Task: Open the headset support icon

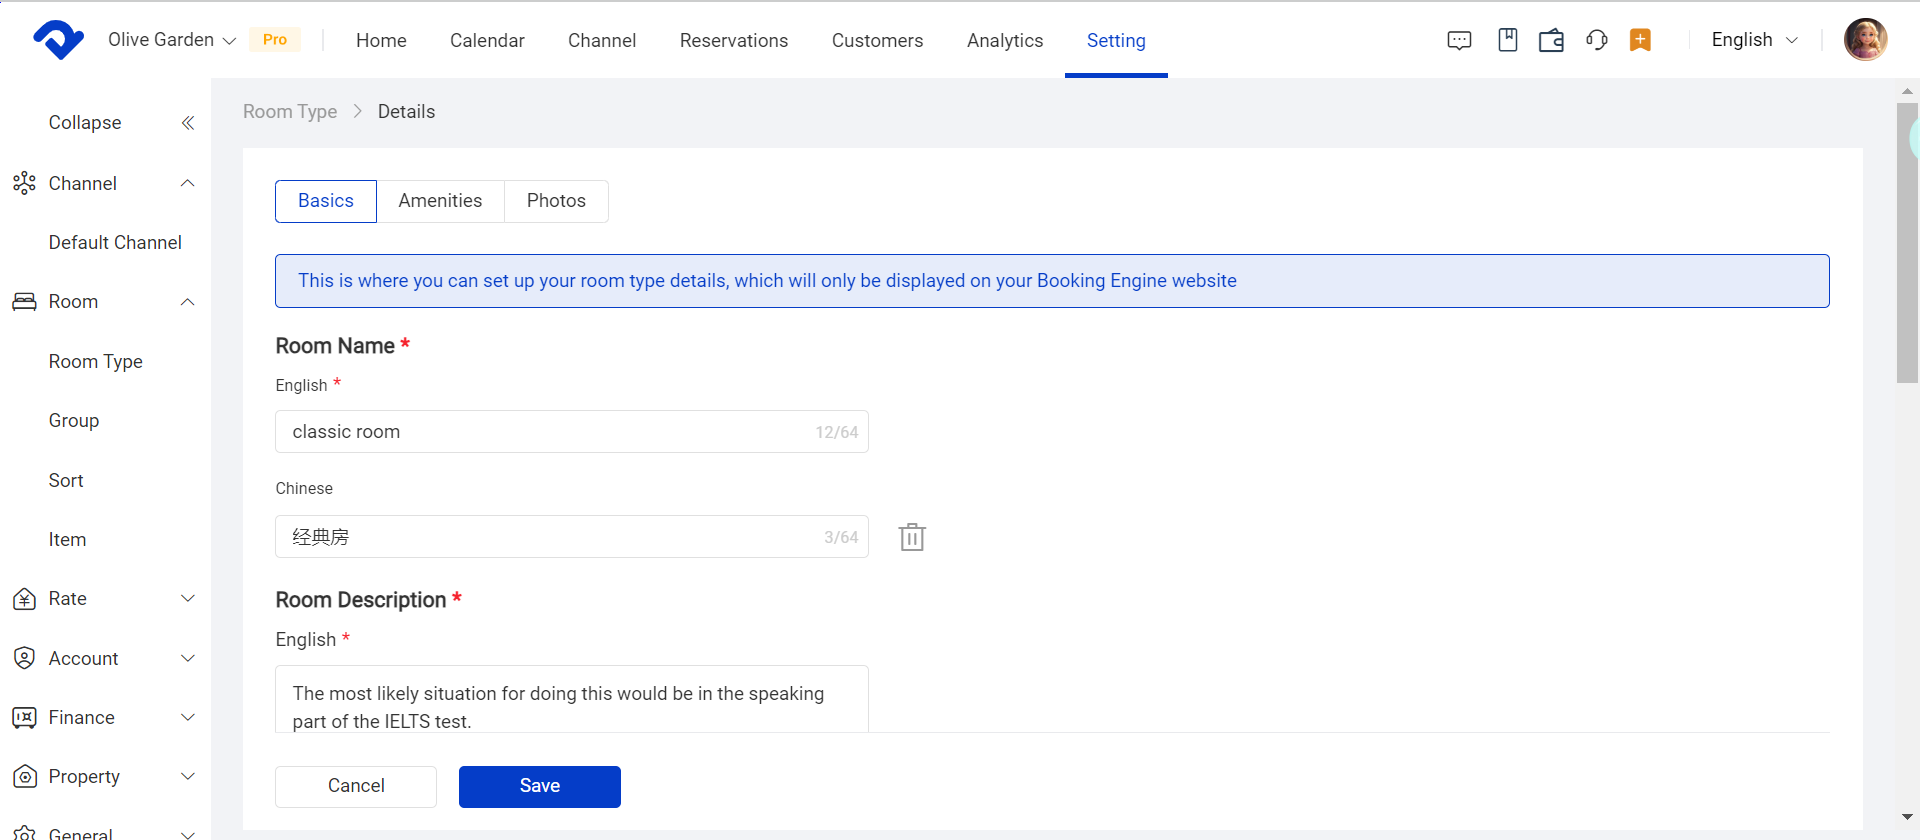Action: point(1596,40)
